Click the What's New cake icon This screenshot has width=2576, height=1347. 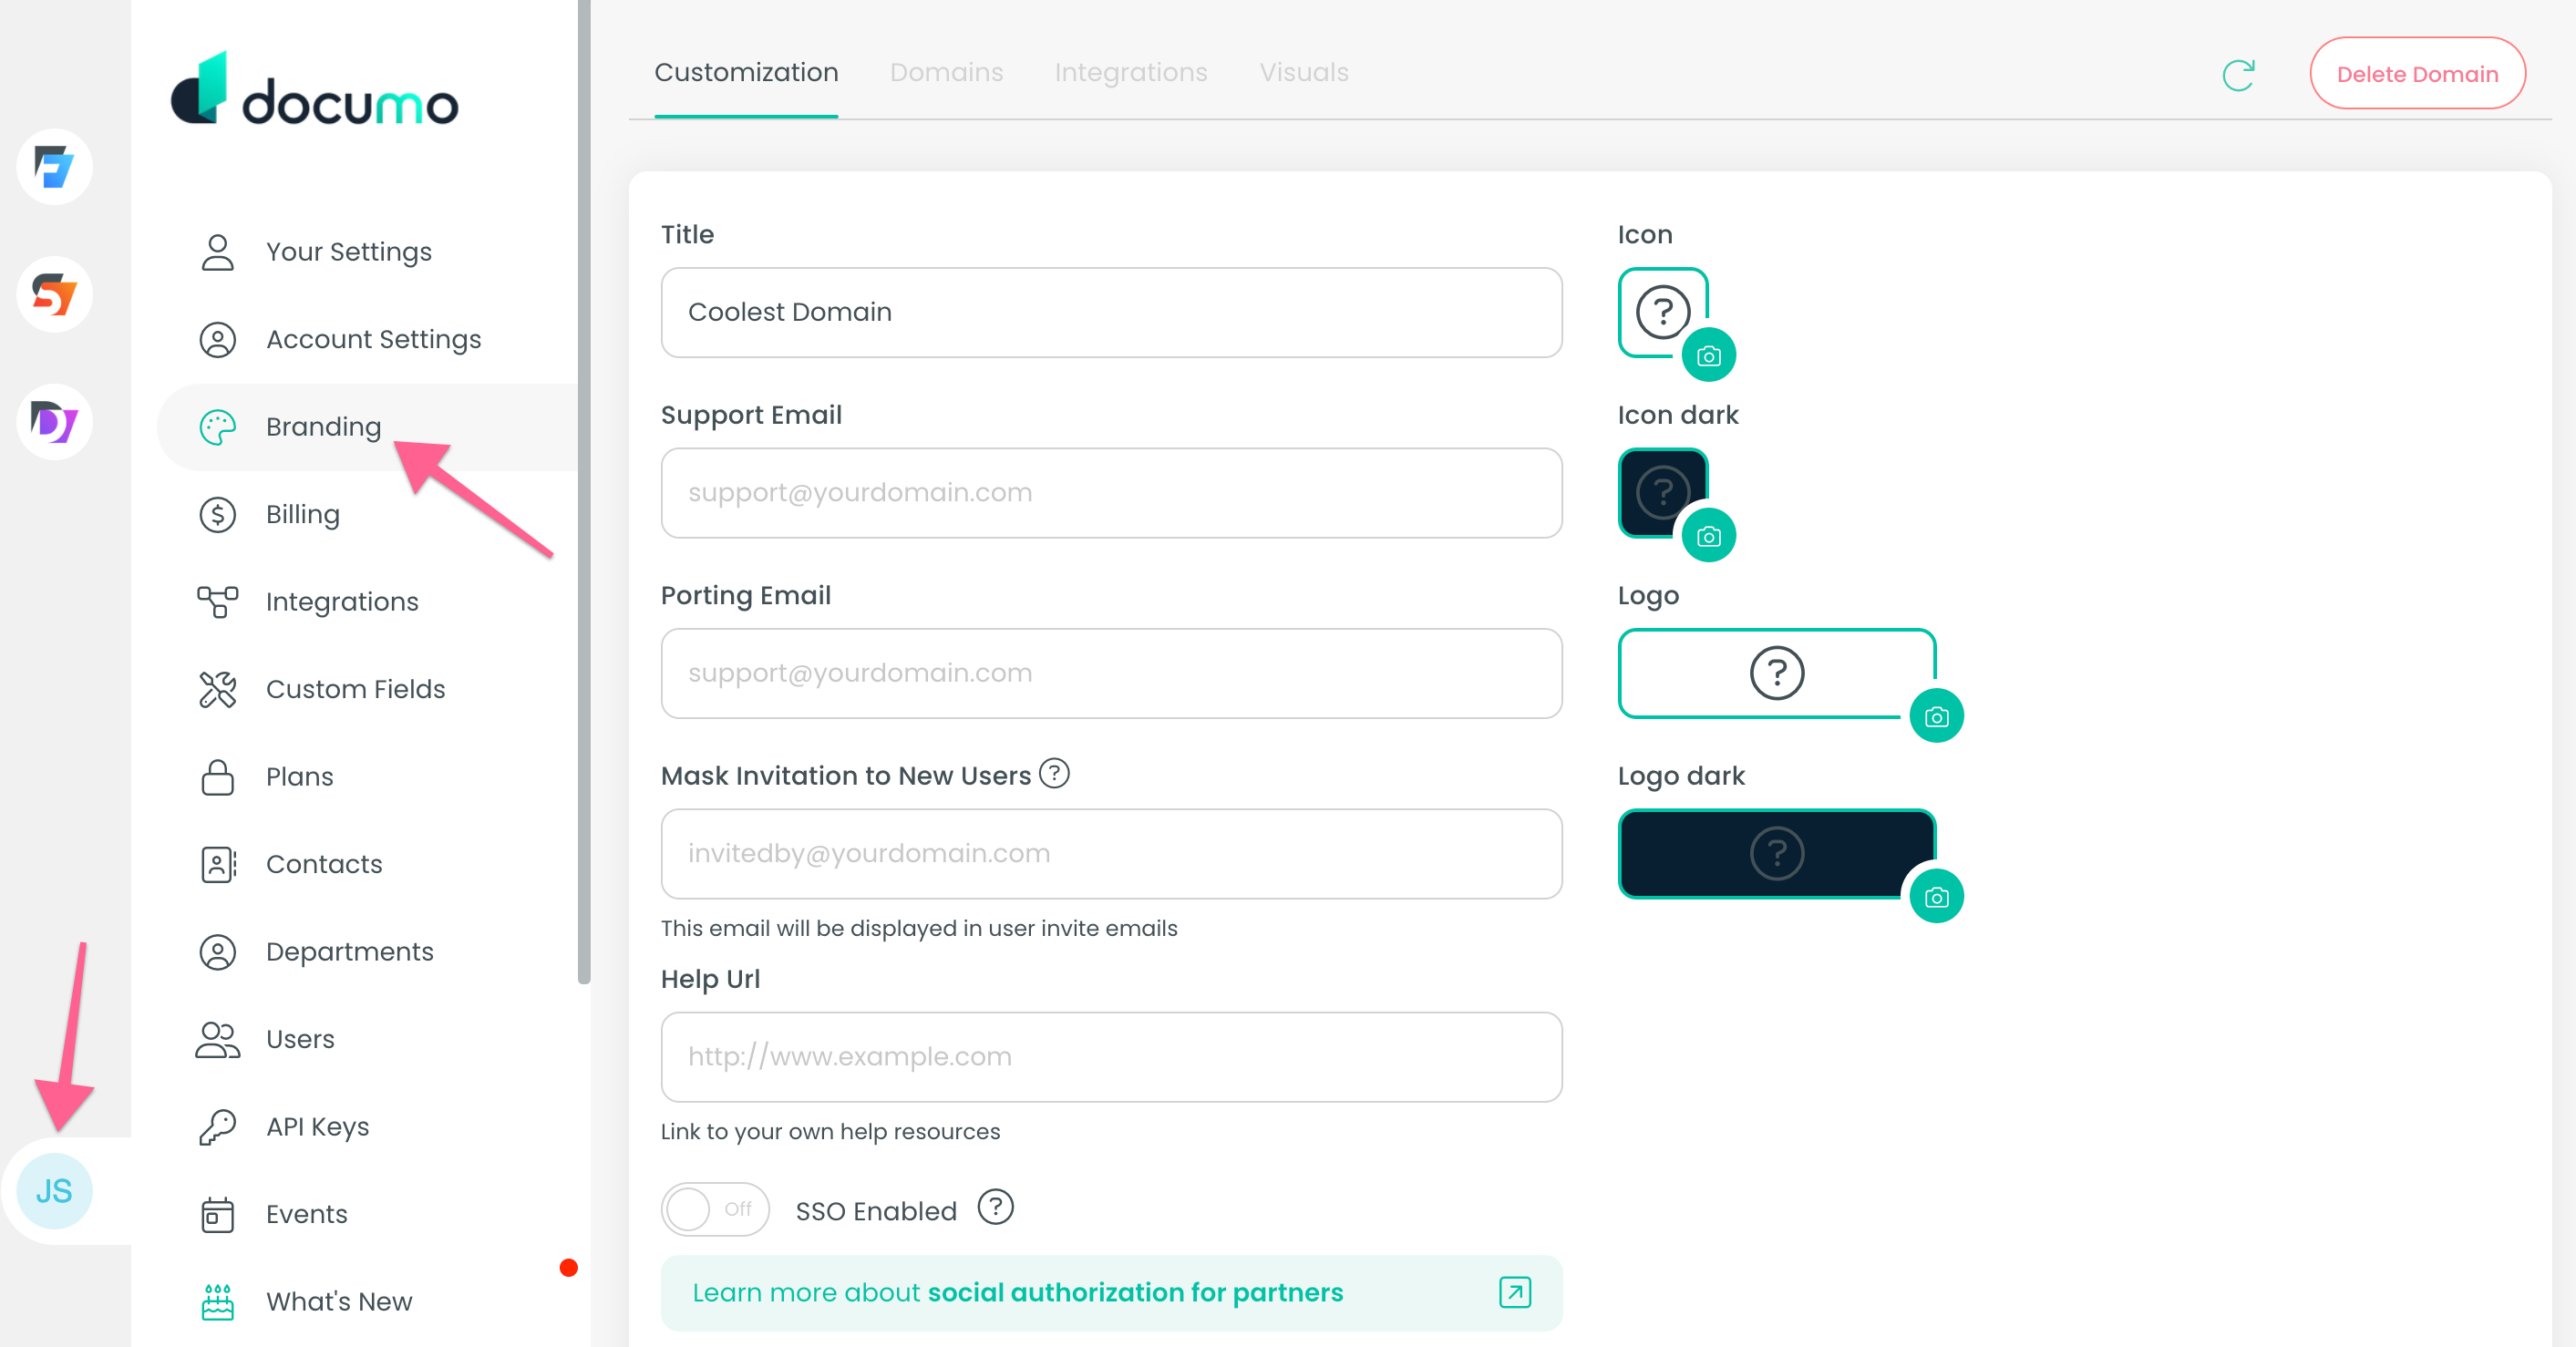[x=217, y=1300]
